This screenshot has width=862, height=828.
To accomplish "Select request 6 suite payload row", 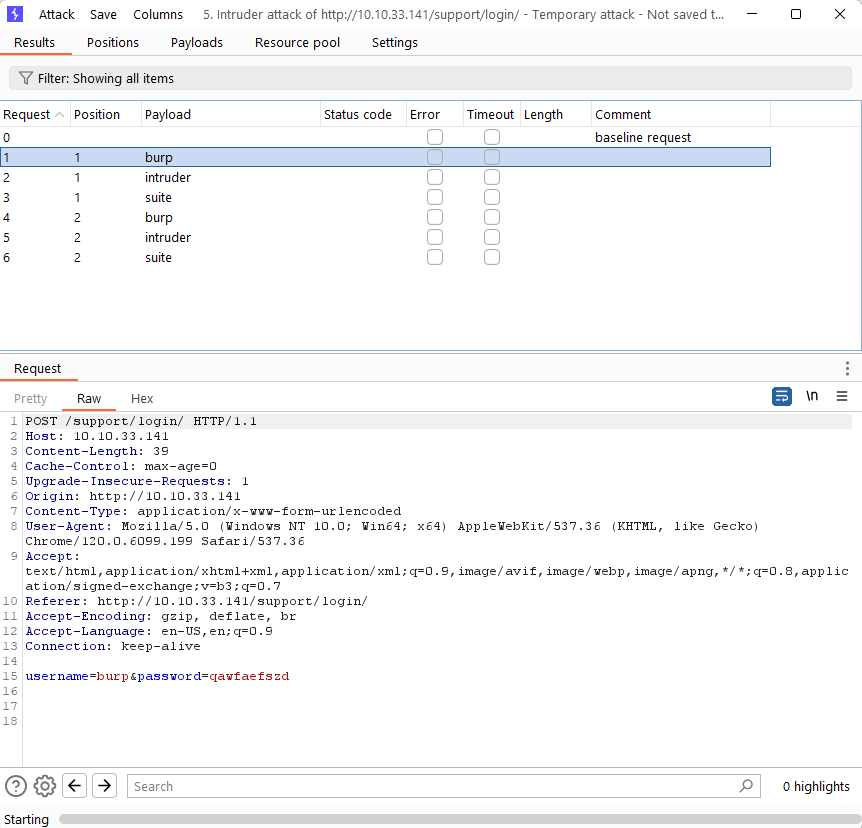I will click(x=385, y=257).
